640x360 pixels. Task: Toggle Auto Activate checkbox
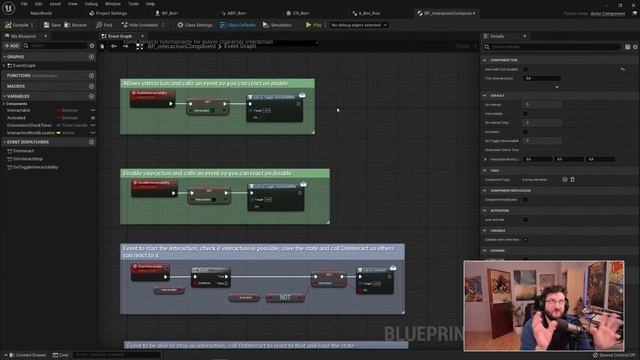pyautogui.click(x=525, y=220)
